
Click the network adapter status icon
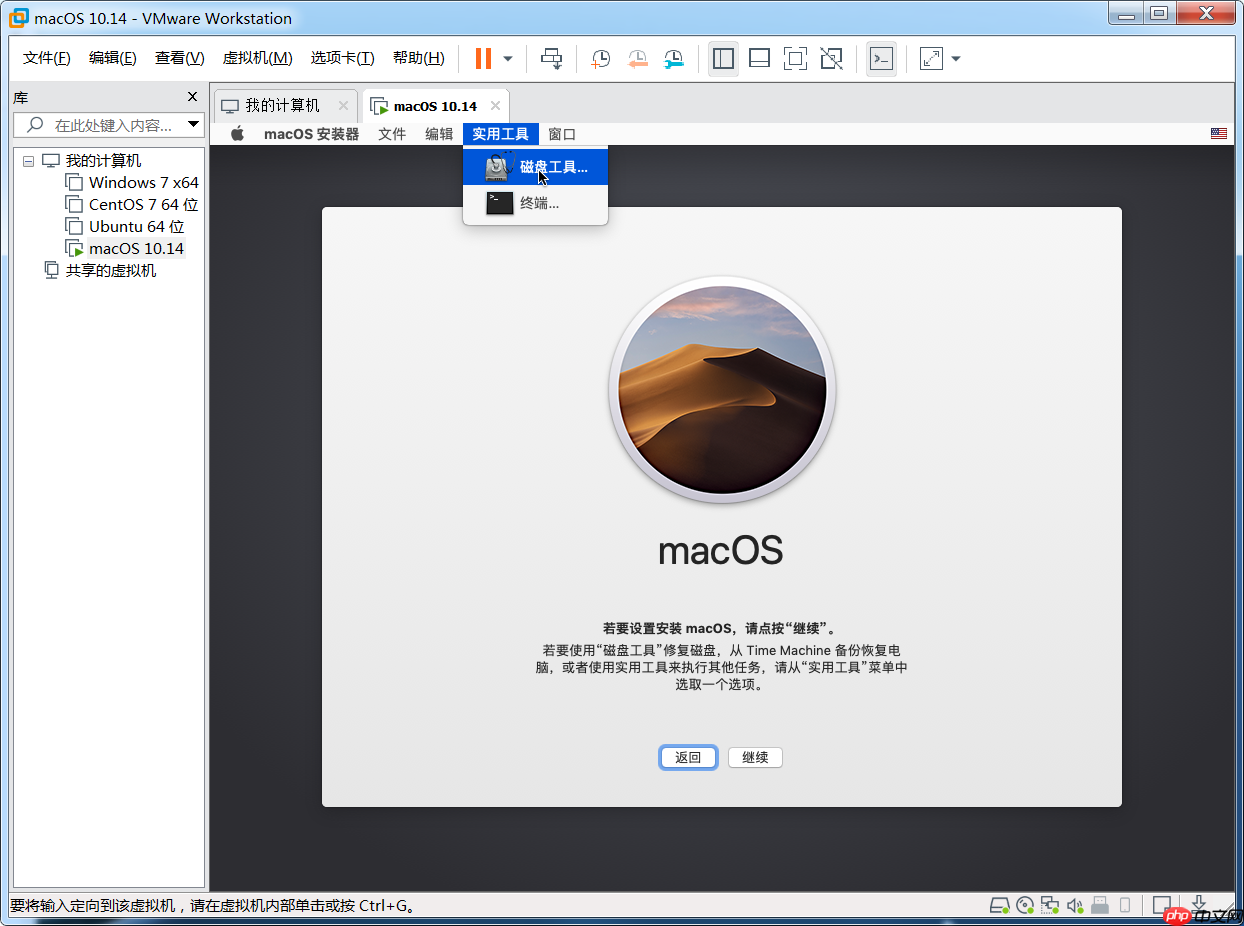tap(1051, 905)
